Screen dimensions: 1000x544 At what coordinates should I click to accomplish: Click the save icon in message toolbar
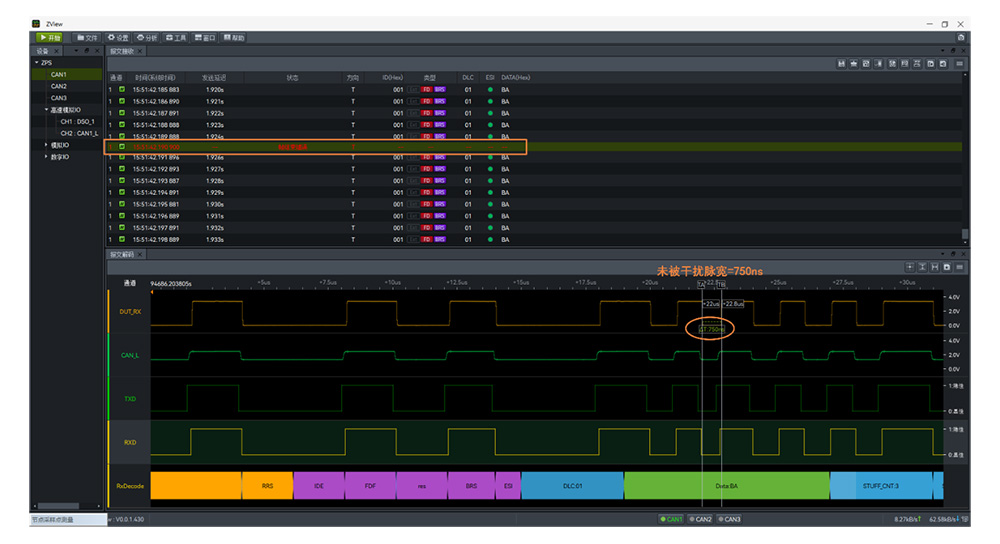[x=841, y=64]
